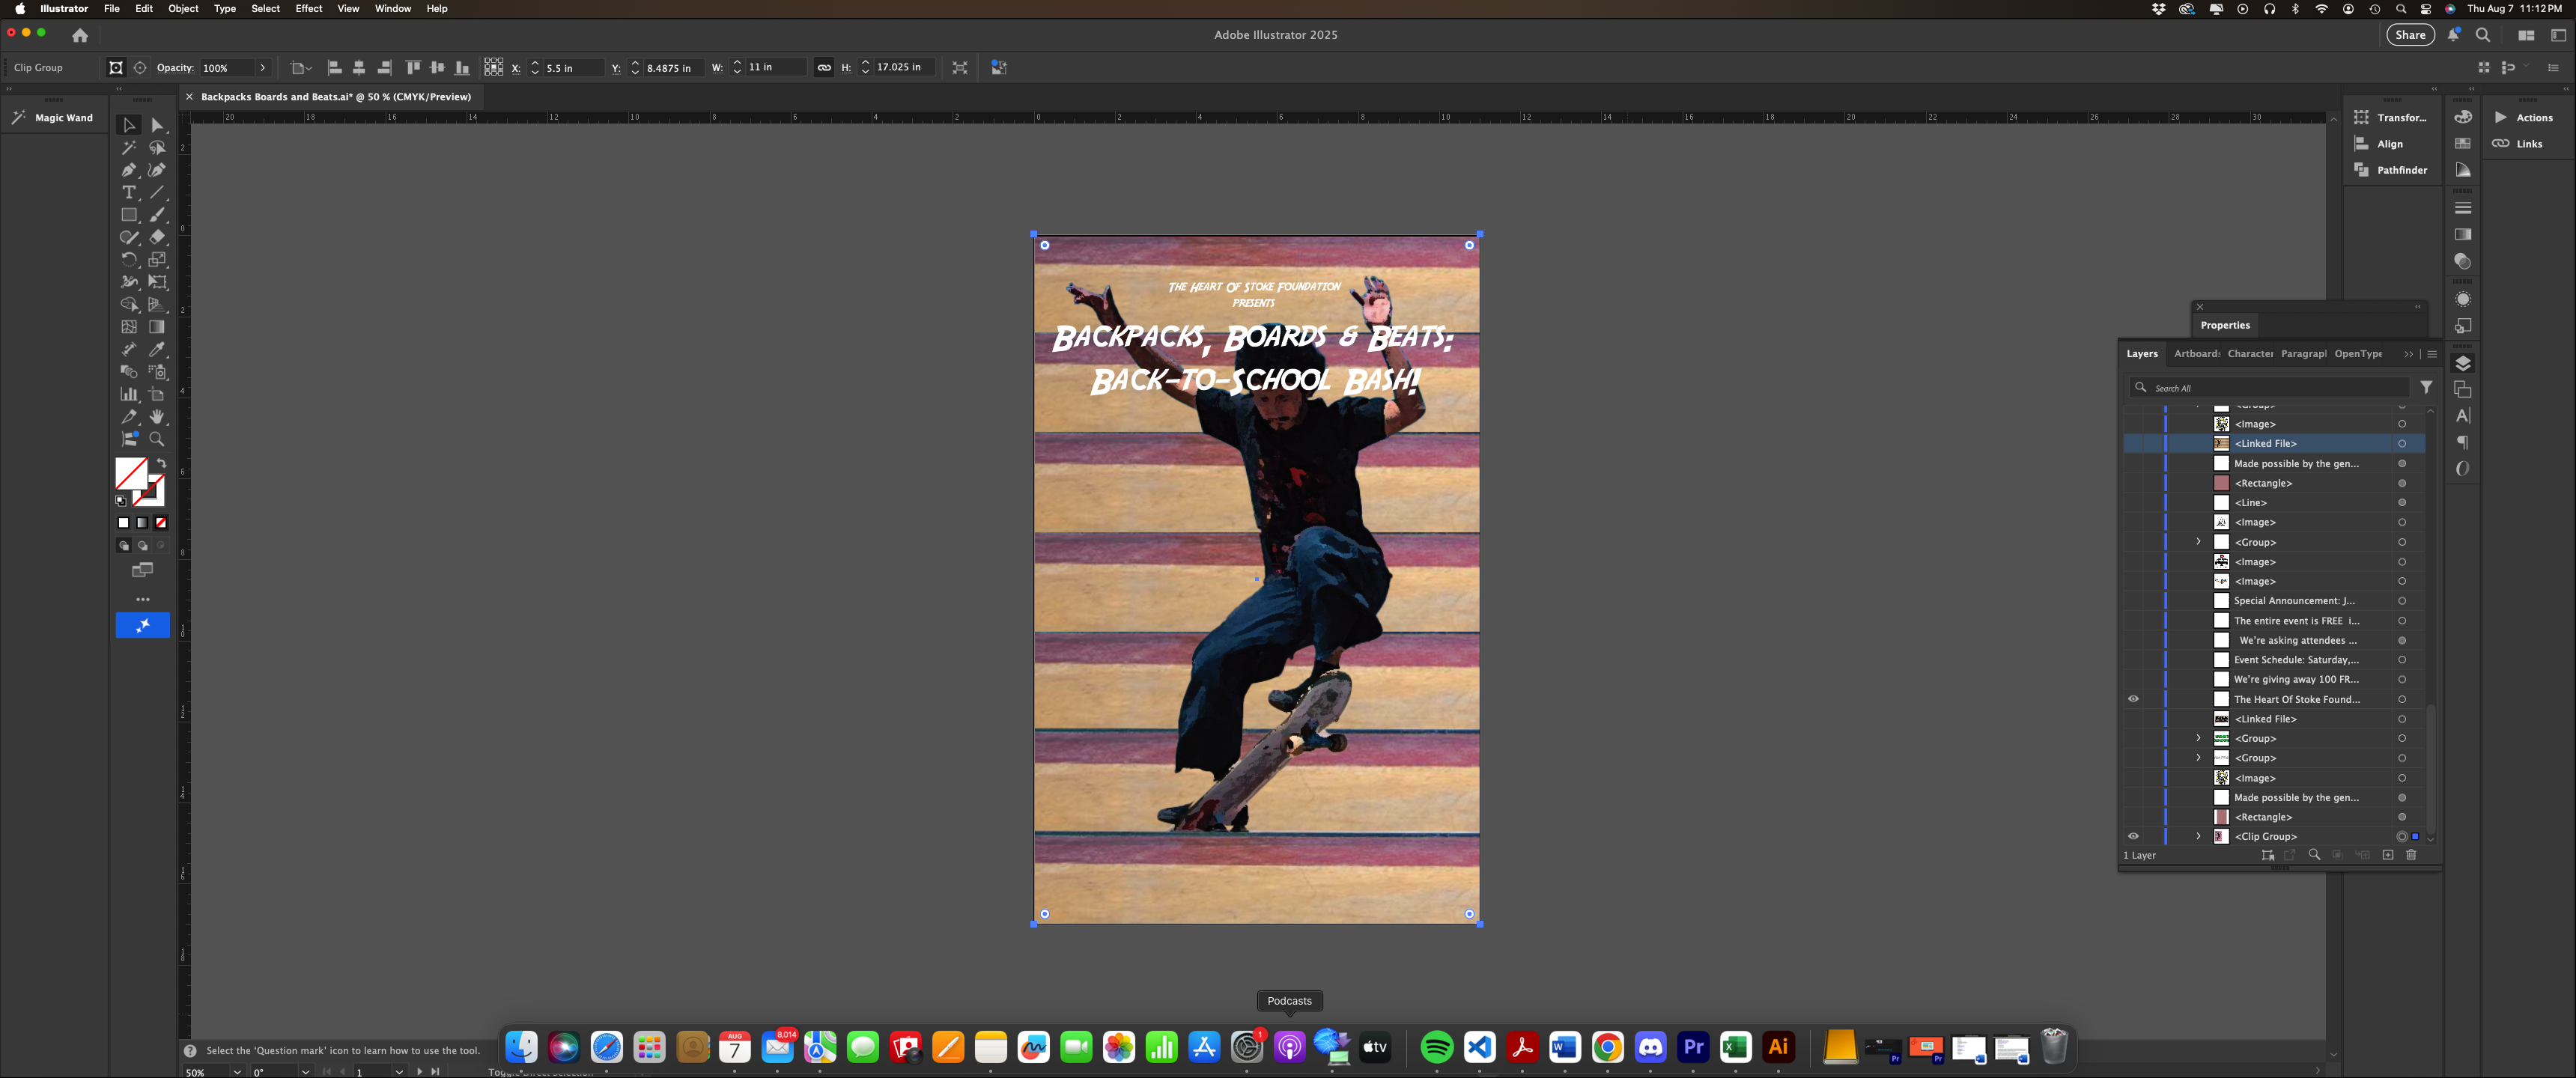Open the 50% zoom level dropdown
2576x1078 pixels.
(237, 1072)
